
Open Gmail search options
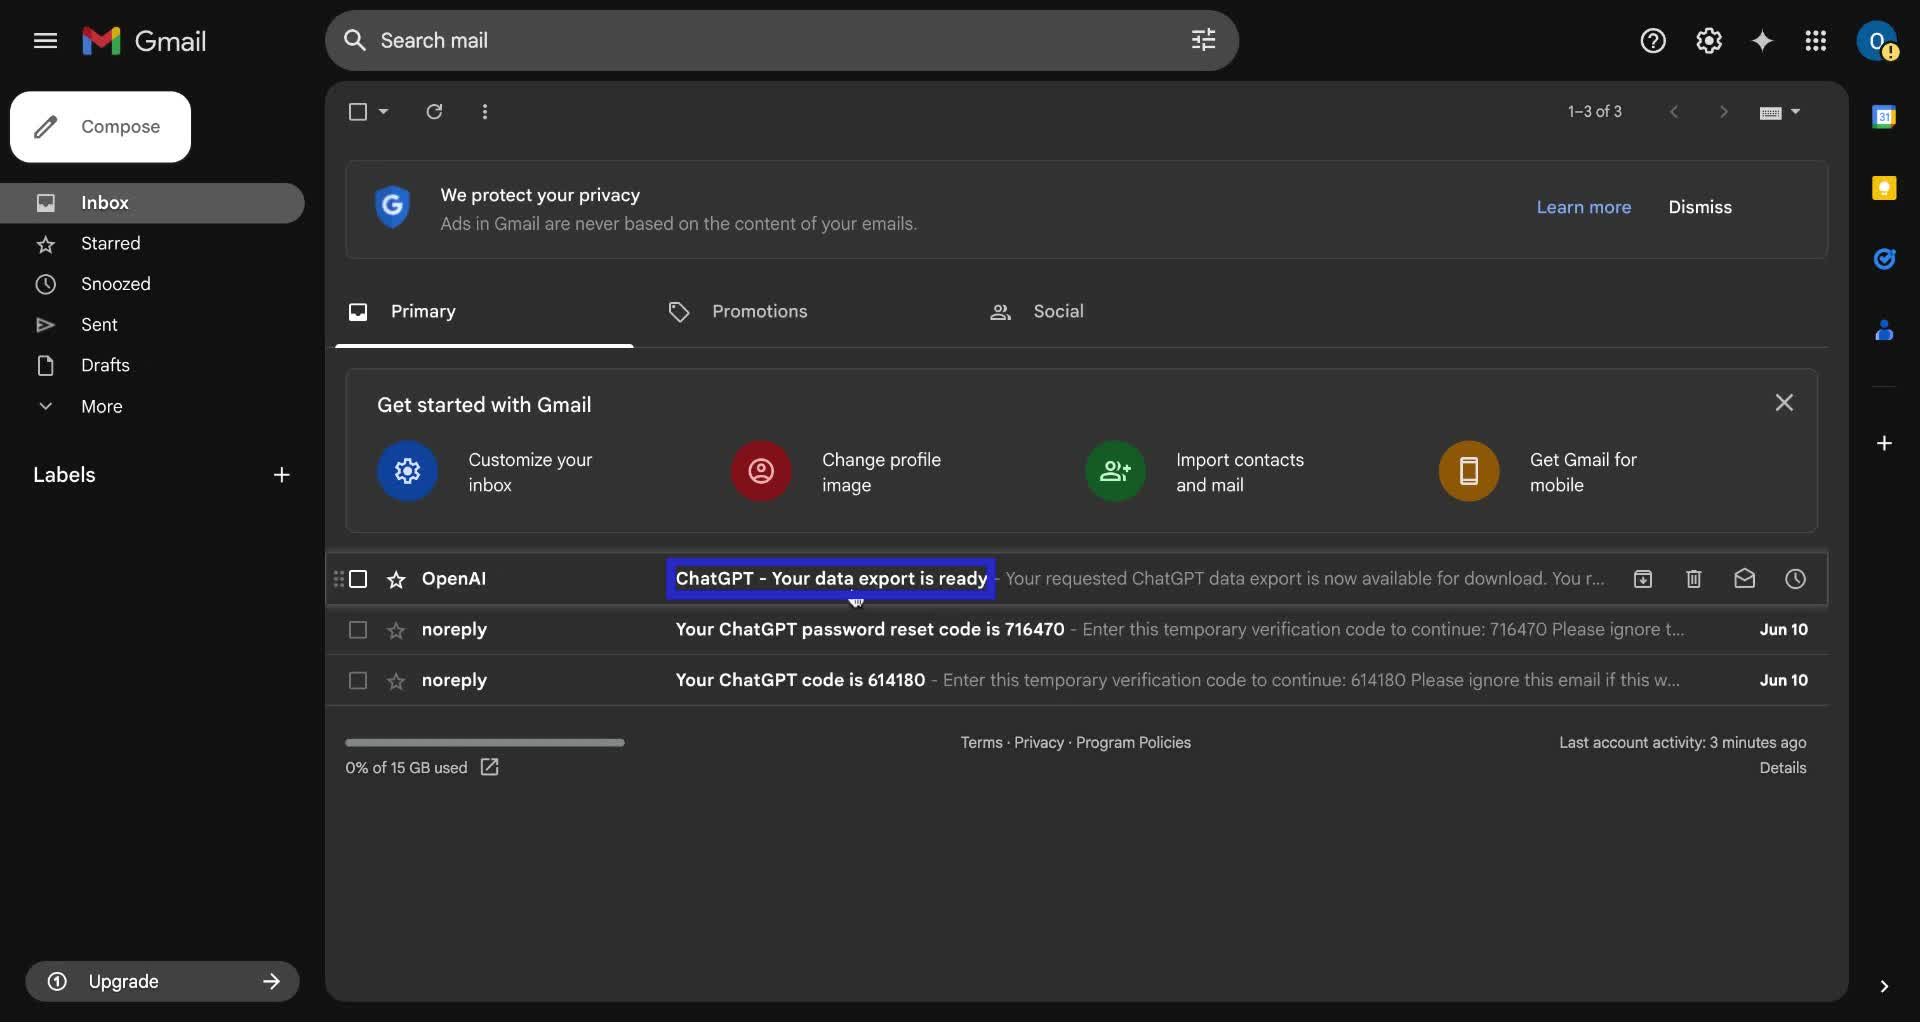[1204, 41]
